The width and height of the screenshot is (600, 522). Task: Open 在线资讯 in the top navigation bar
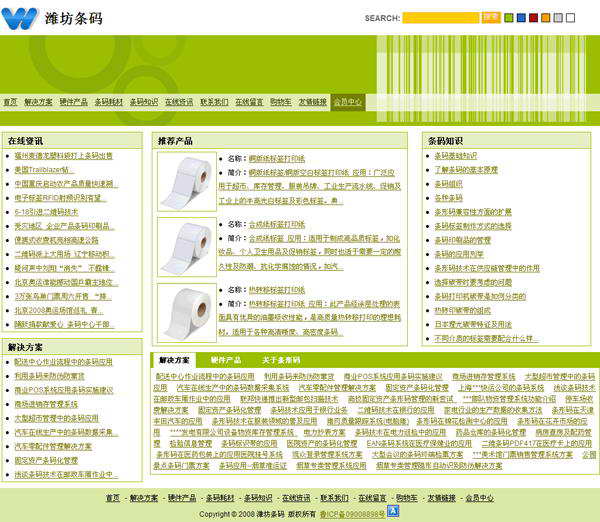click(x=179, y=102)
